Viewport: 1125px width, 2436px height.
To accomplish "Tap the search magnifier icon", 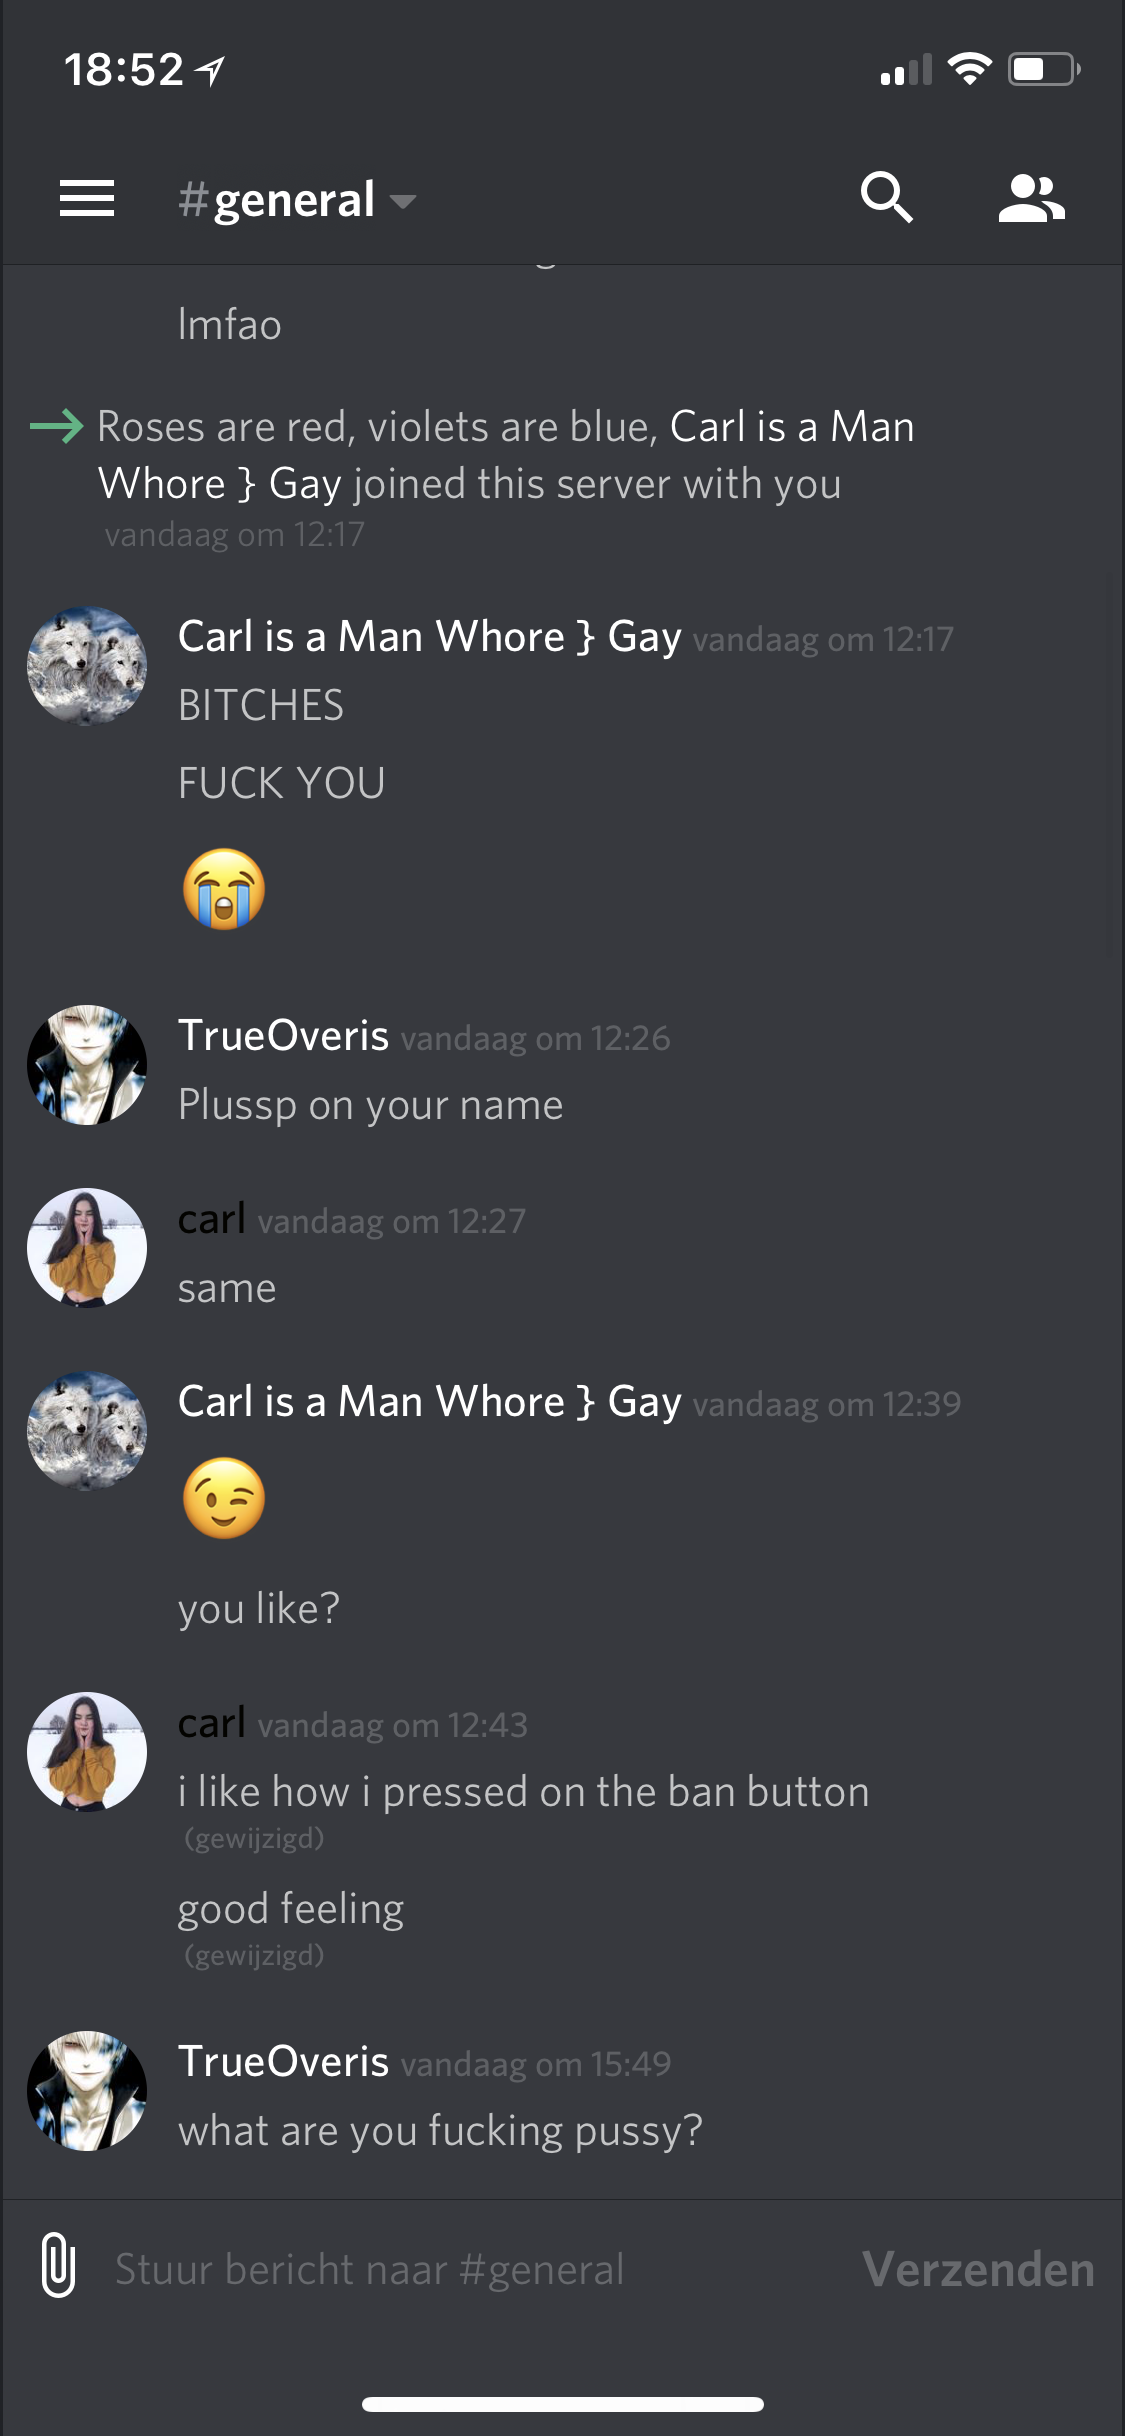I will (x=886, y=197).
